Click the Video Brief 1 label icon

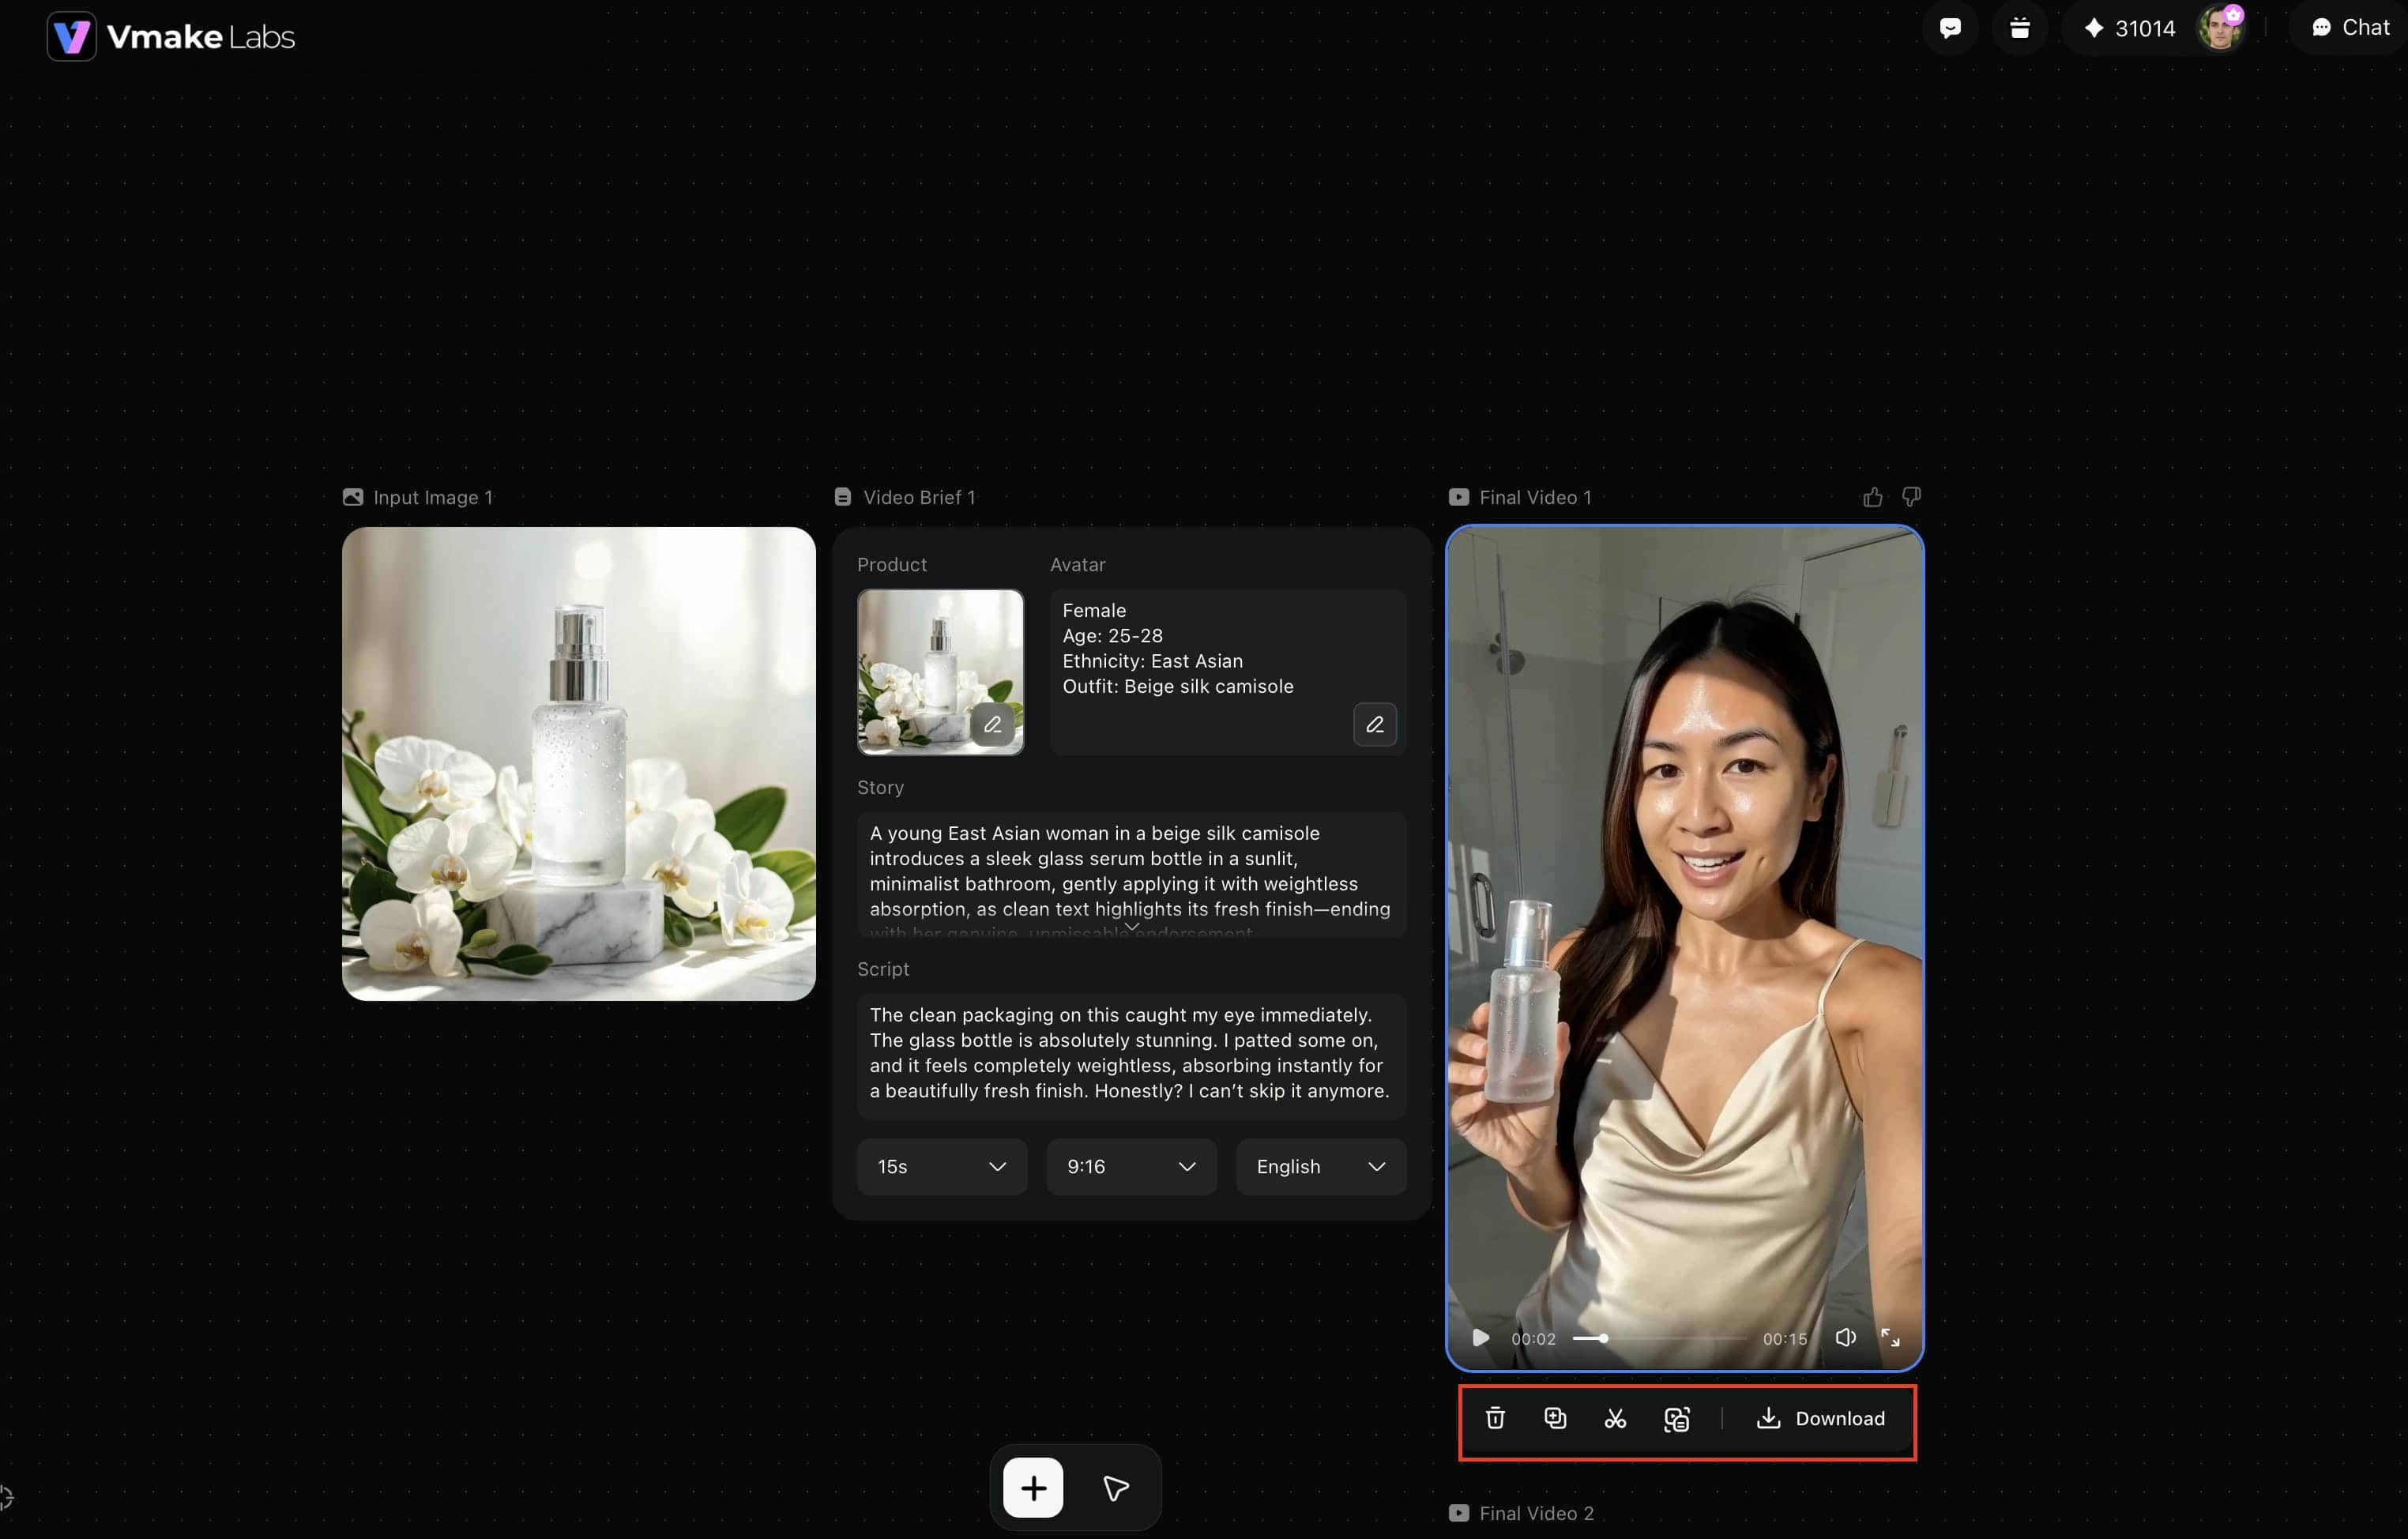tap(843, 497)
